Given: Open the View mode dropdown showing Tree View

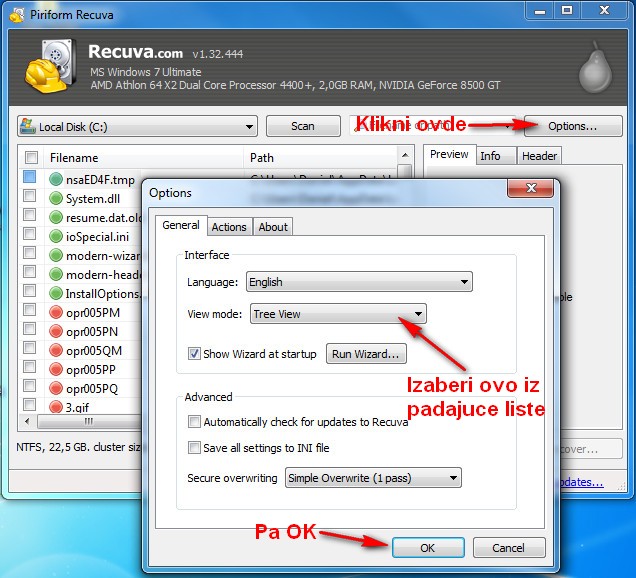Looking at the screenshot, I should pyautogui.click(x=338, y=314).
